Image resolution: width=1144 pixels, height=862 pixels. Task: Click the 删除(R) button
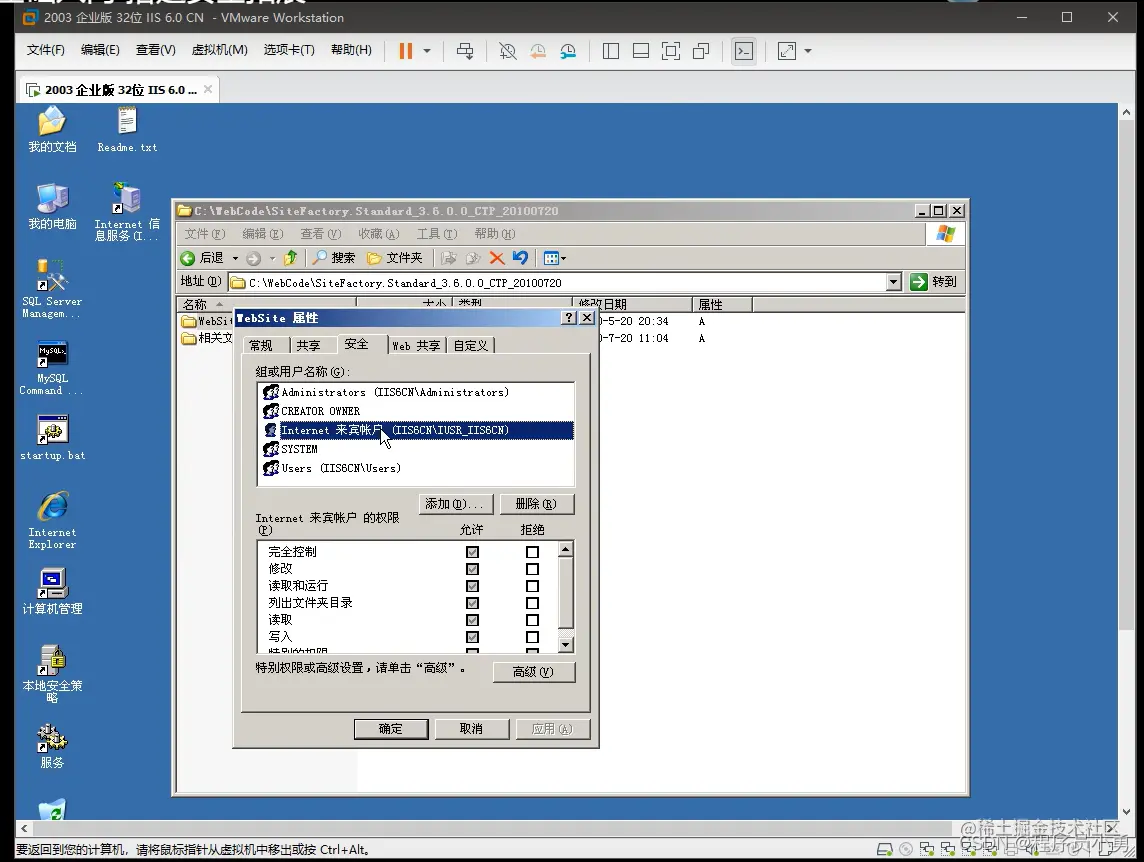(537, 504)
